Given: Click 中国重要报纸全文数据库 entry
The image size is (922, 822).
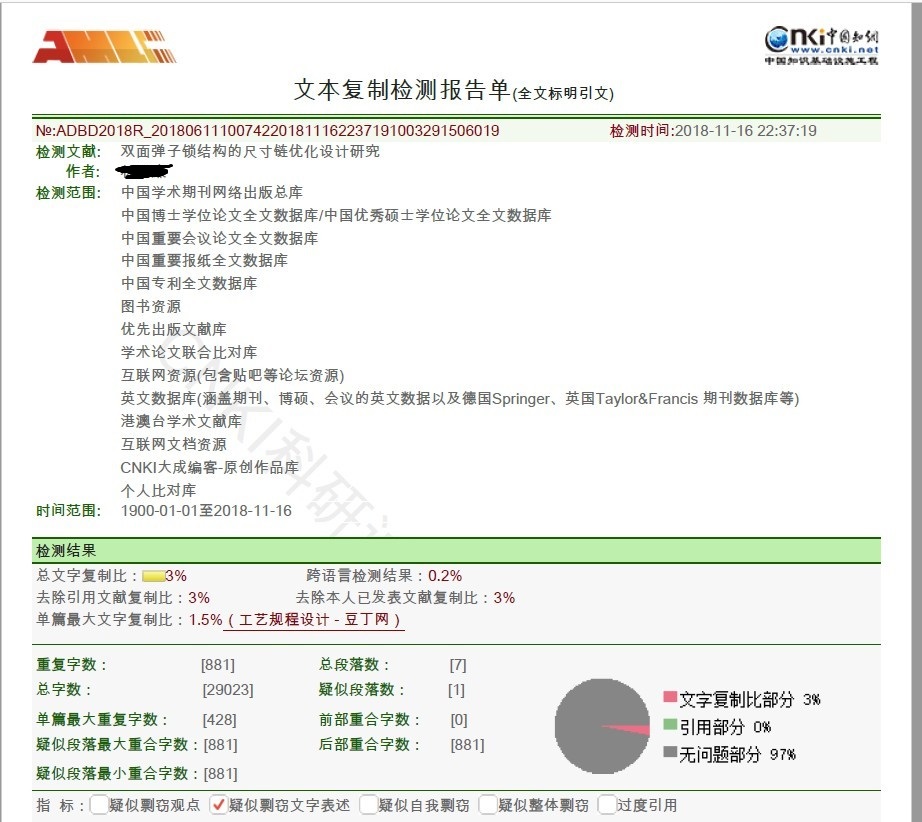Looking at the screenshot, I should point(204,260).
